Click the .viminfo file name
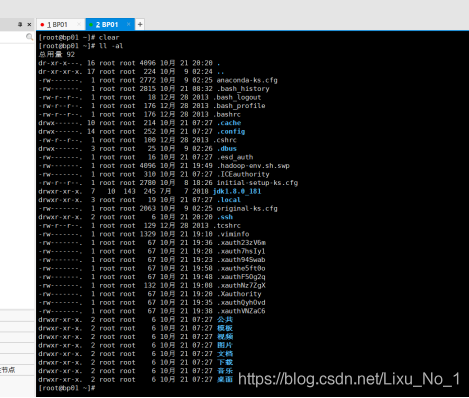Viewport: 469px width, 398px height. [x=233, y=234]
